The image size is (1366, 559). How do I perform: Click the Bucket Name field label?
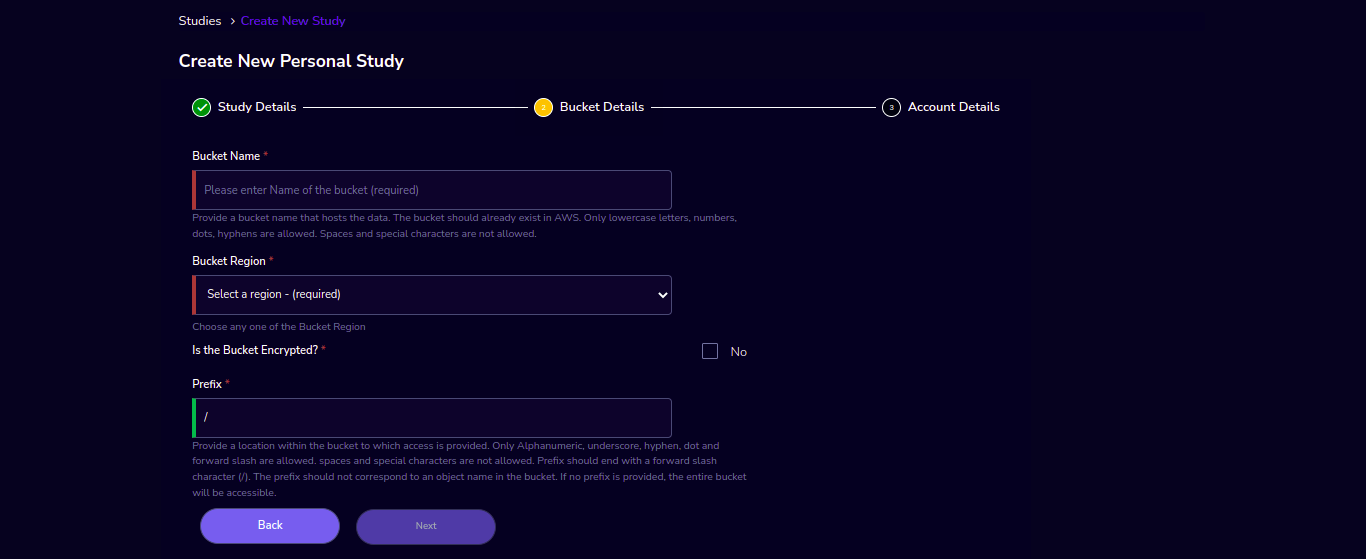coord(226,157)
